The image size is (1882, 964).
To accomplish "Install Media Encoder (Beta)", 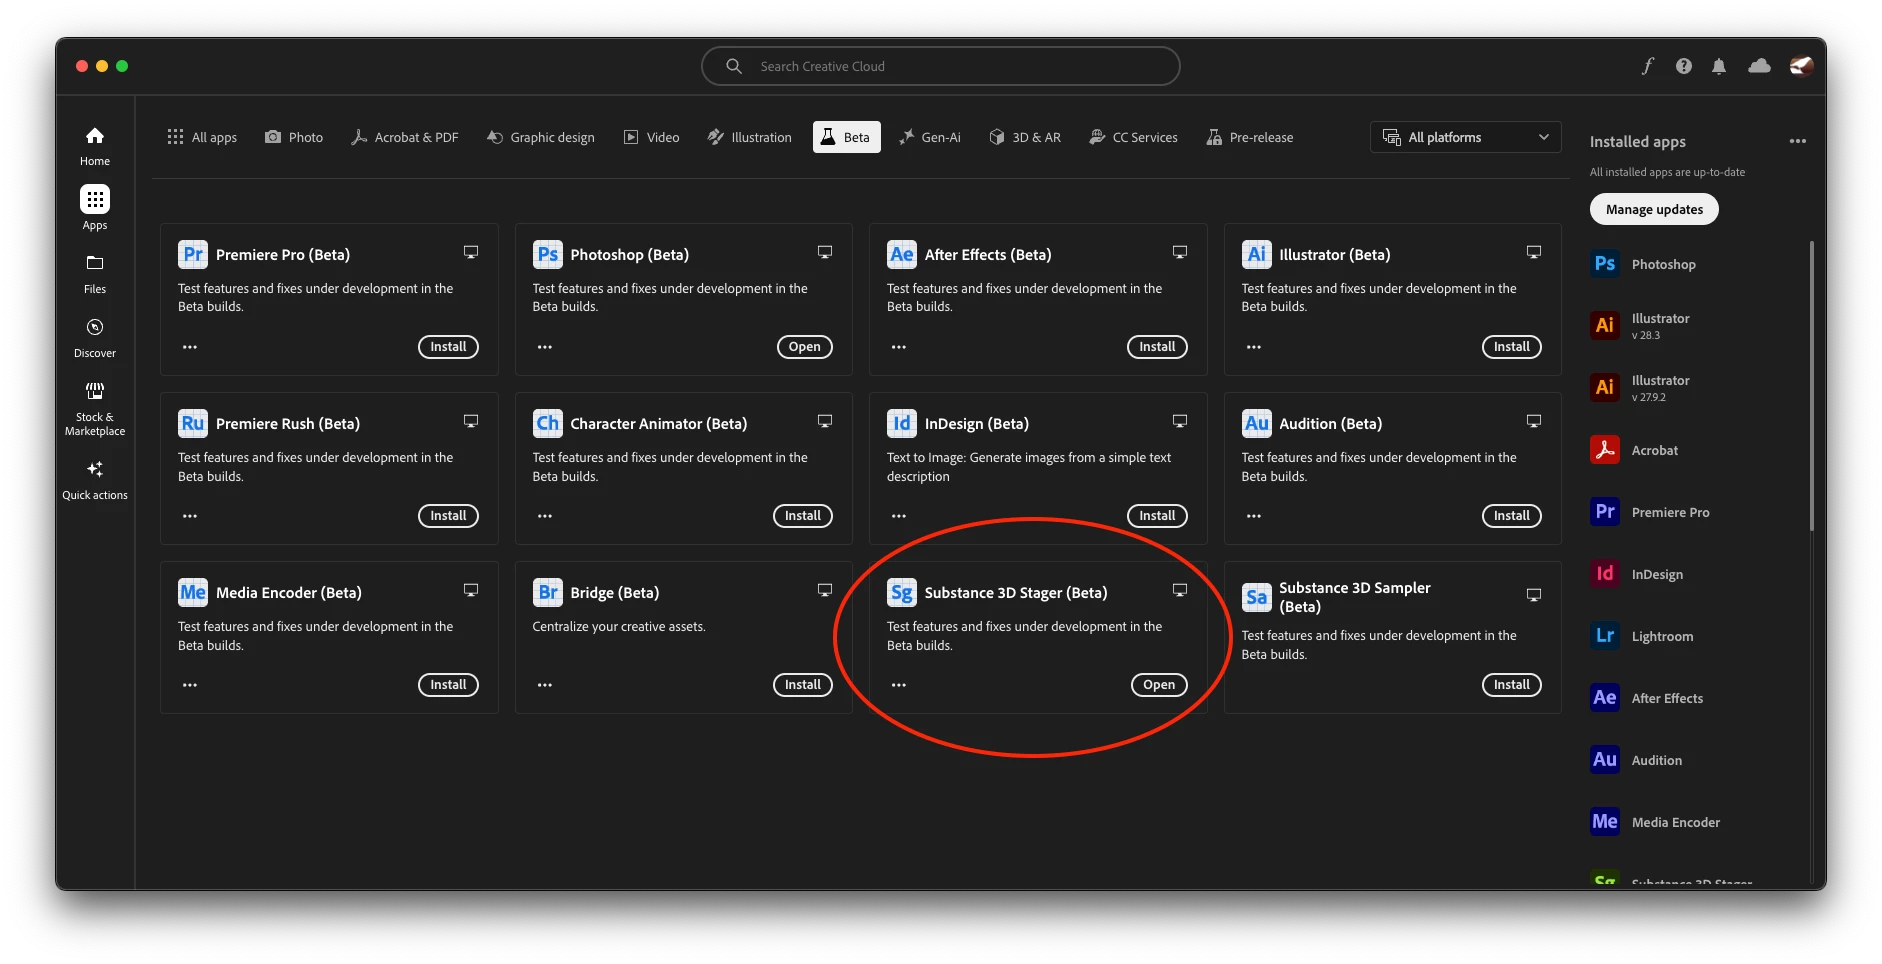I will coord(448,685).
